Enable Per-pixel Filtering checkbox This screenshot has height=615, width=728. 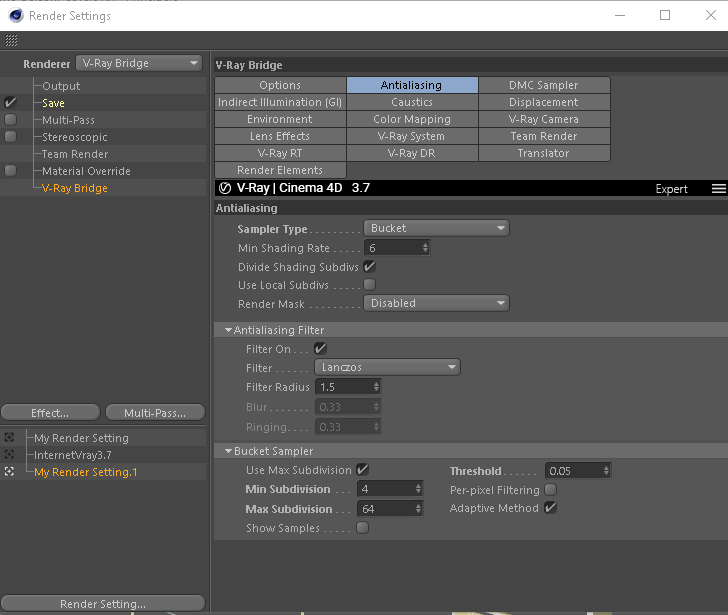[x=551, y=490]
